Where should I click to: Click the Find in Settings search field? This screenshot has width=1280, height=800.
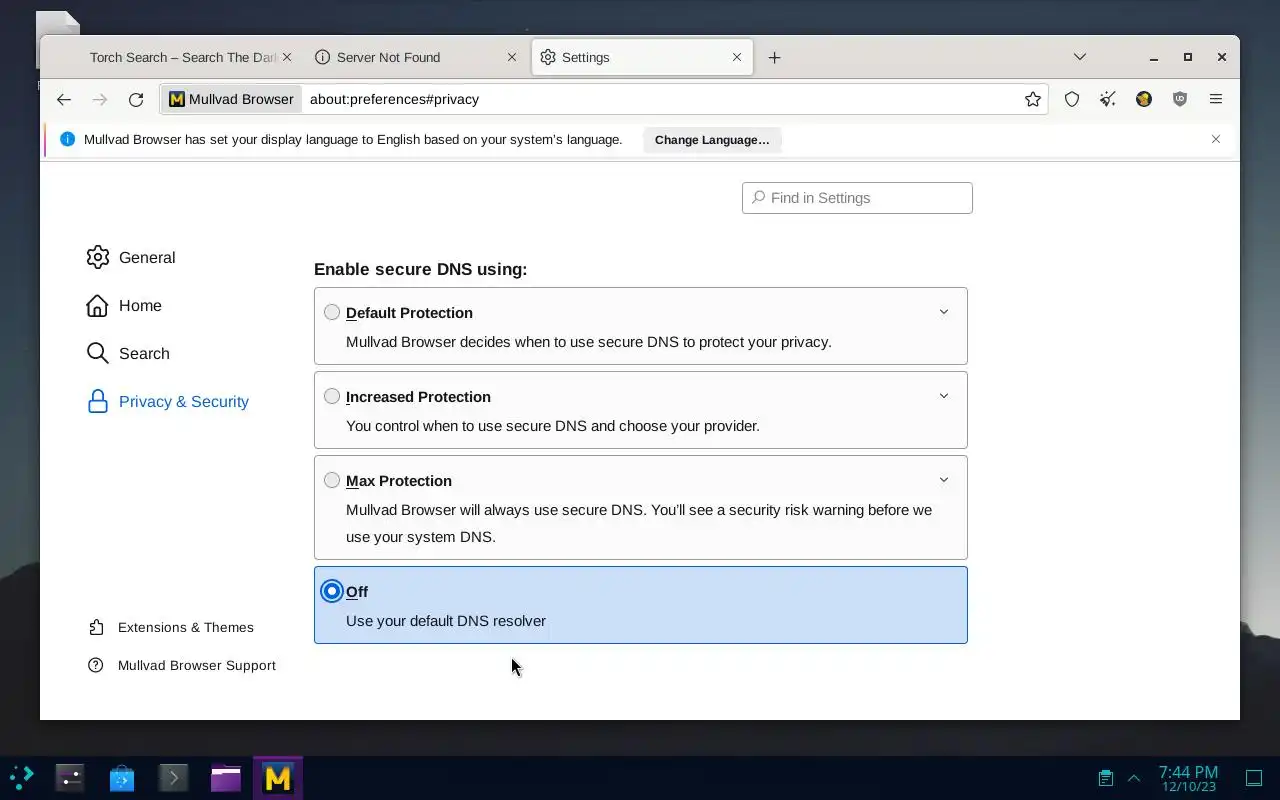[x=857, y=198]
